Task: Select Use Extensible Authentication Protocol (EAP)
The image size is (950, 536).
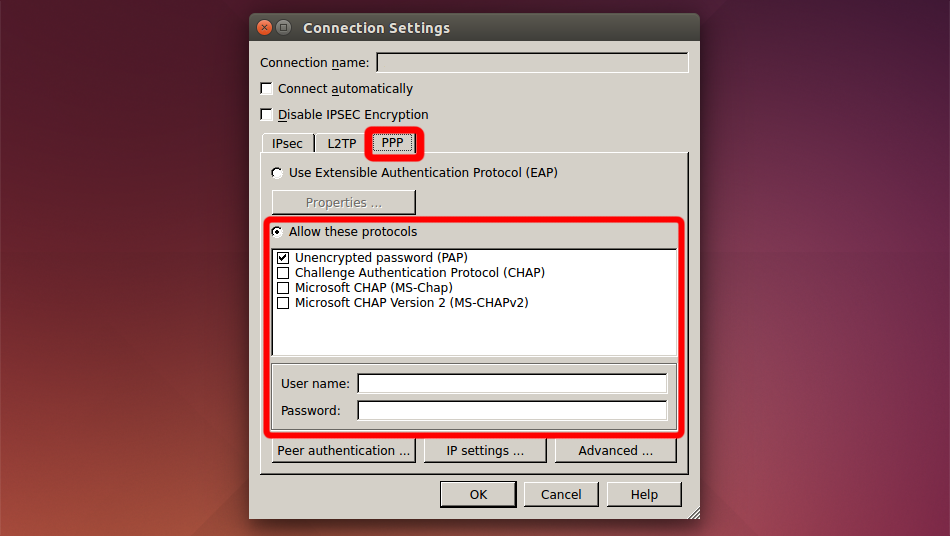Action: (277, 173)
